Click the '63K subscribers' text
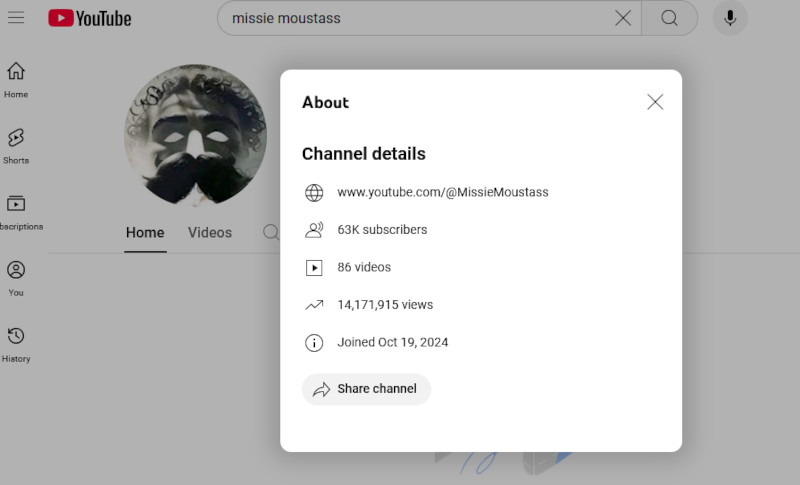800x485 pixels. click(x=382, y=230)
